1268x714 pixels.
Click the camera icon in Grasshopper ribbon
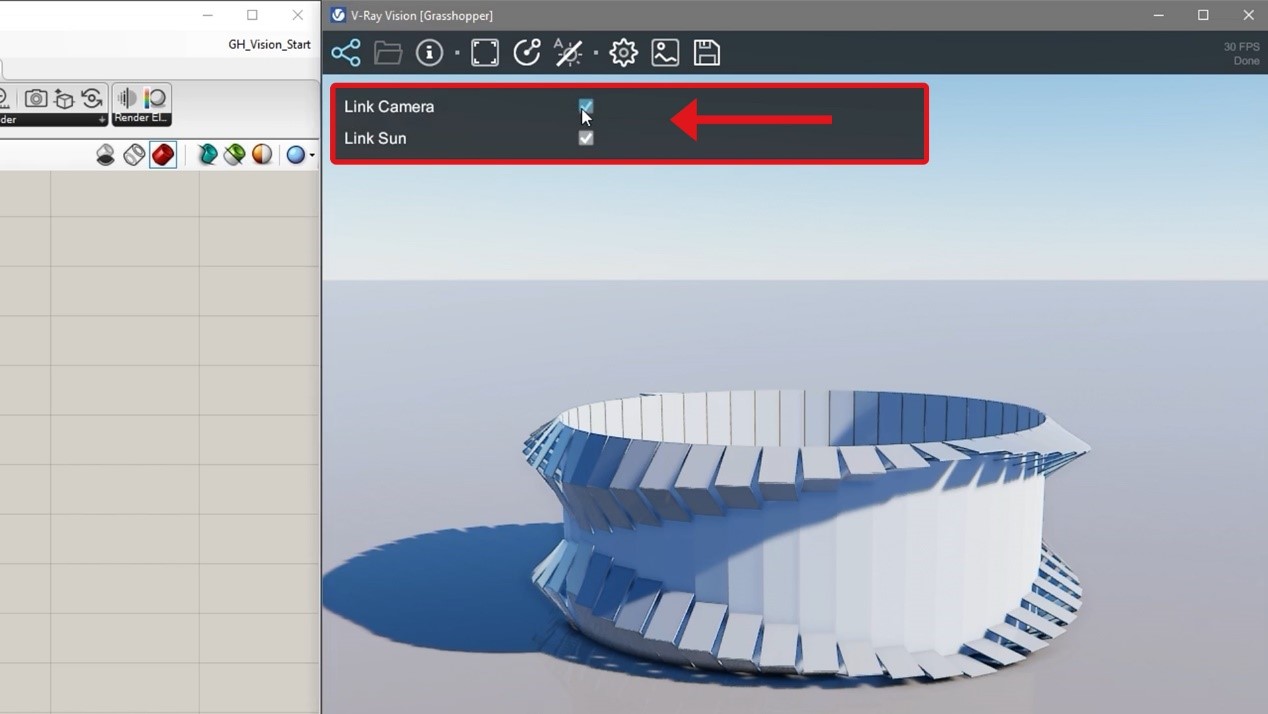[36, 98]
